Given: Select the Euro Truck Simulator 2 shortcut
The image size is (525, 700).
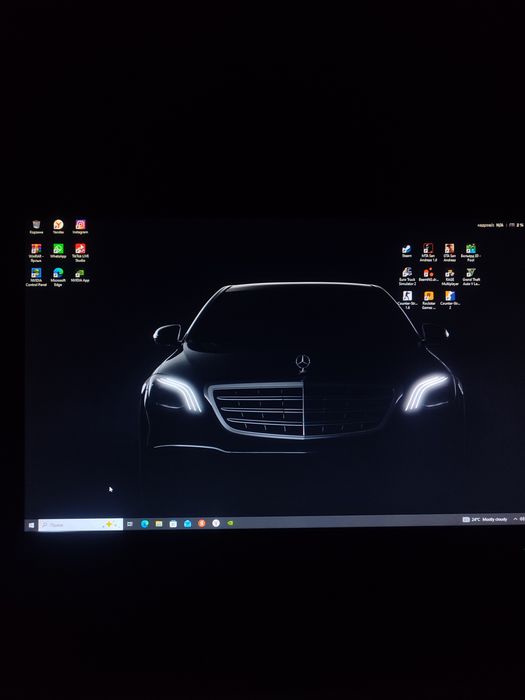Looking at the screenshot, I should (x=407, y=276).
